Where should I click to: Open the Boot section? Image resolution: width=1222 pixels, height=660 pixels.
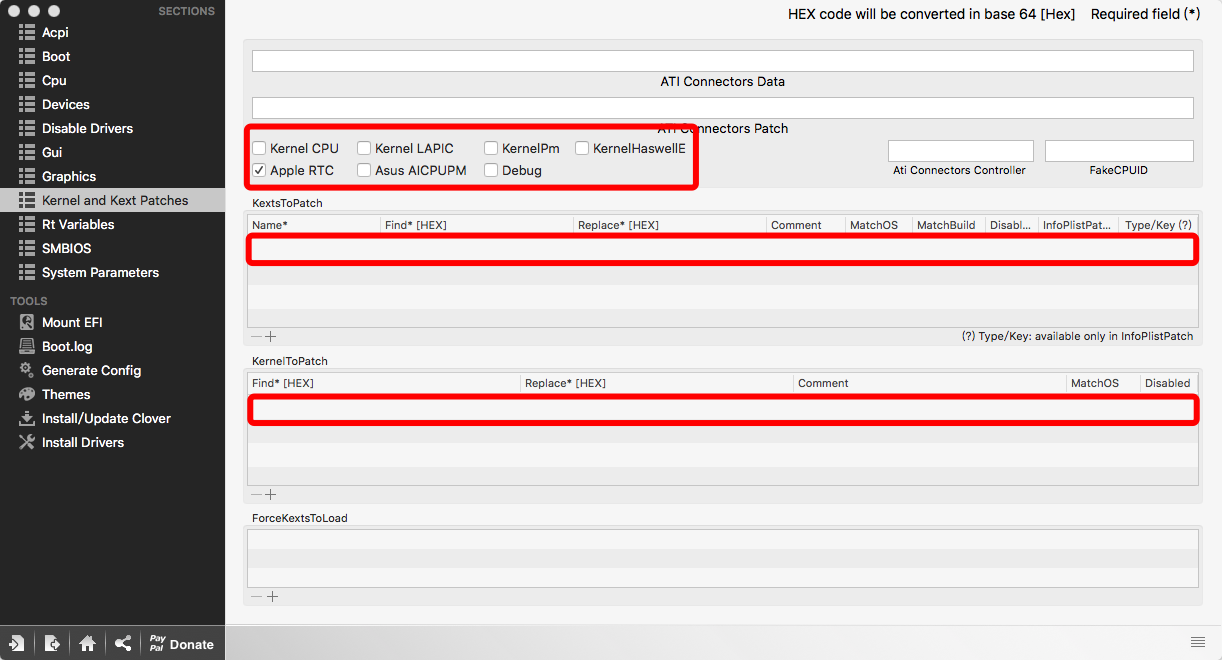56,56
